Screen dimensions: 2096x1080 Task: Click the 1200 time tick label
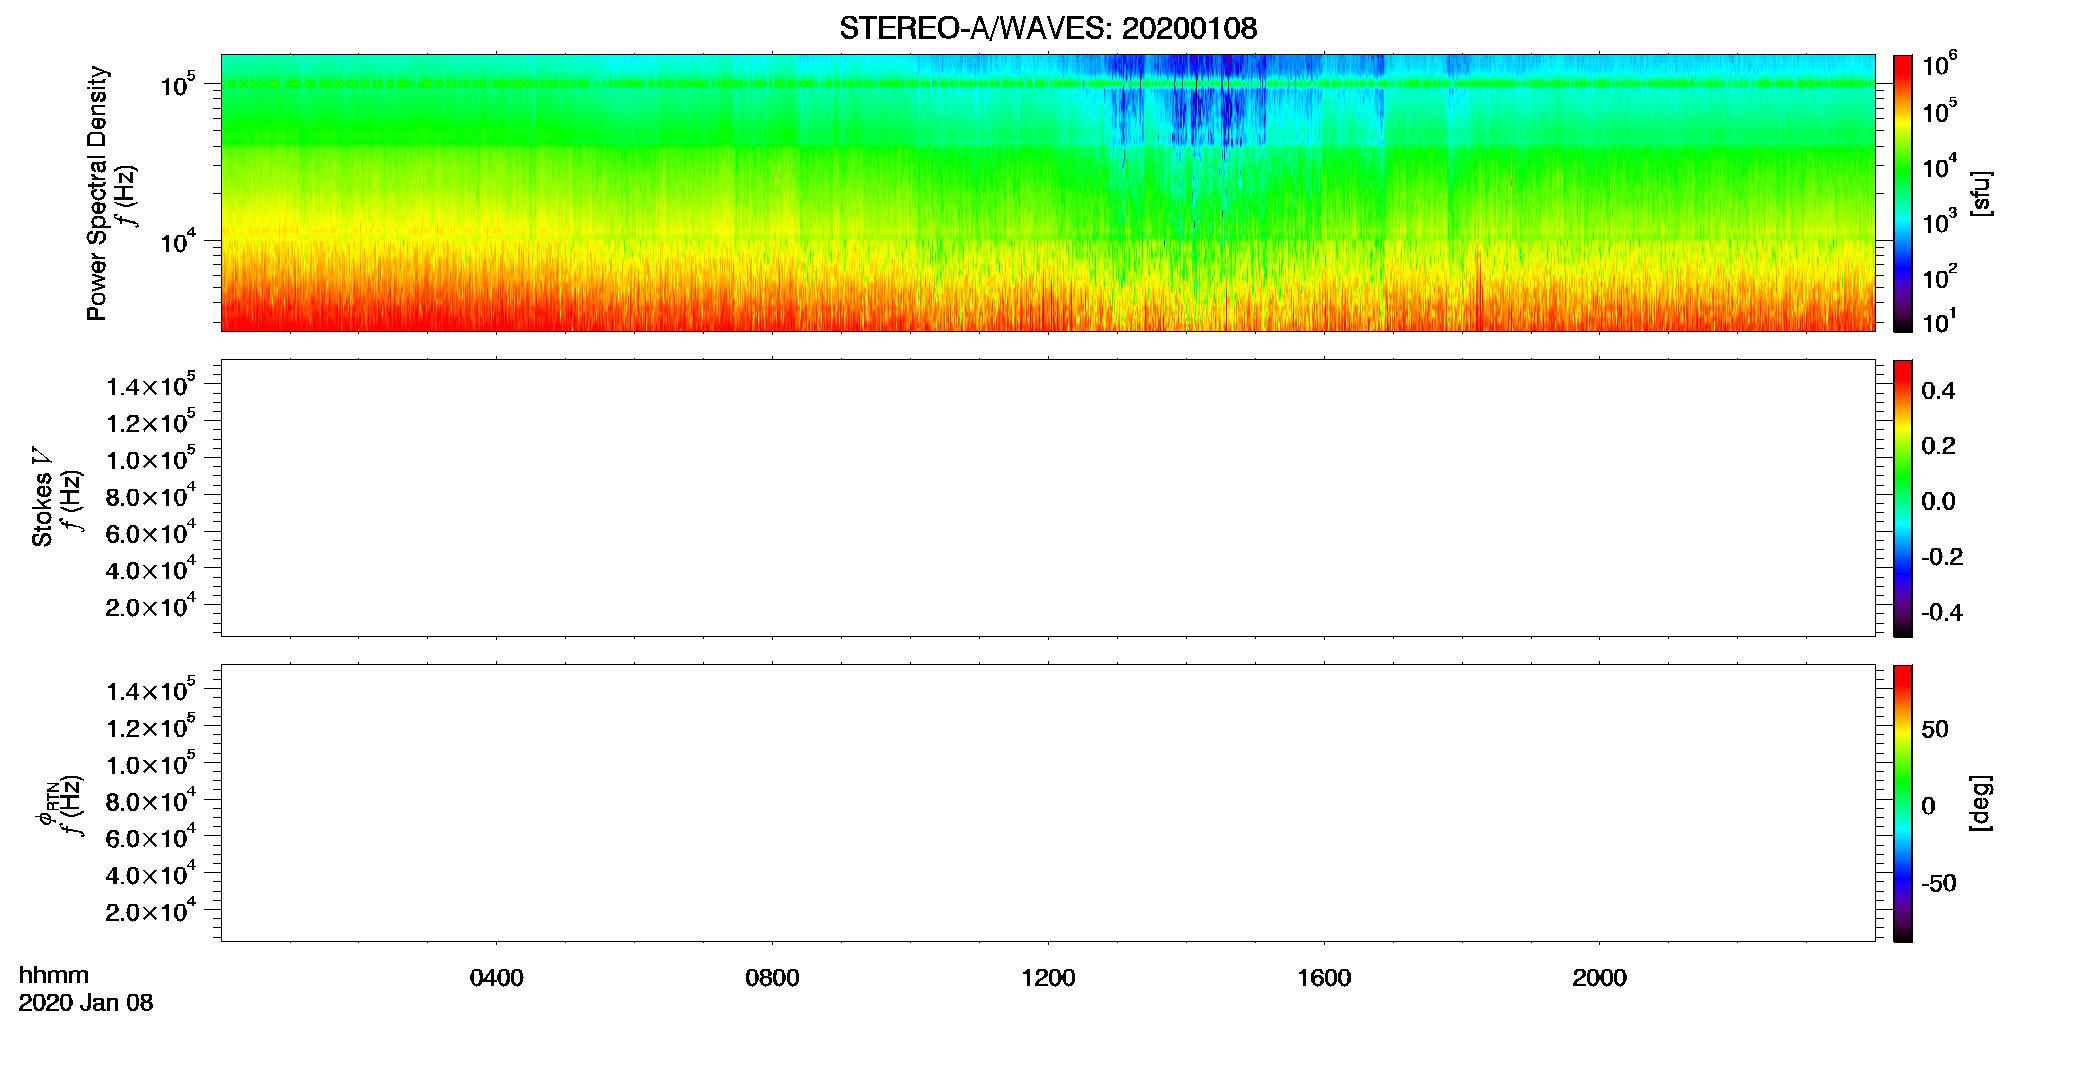pyautogui.click(x=1048, y=978)
